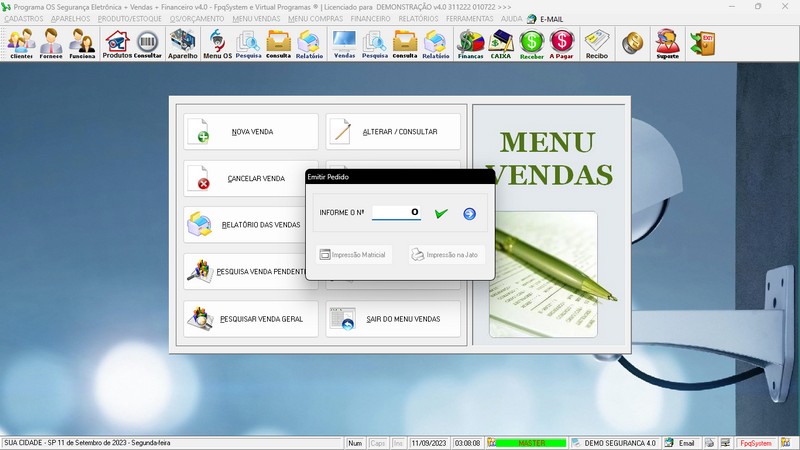This screenshot has width=800, height=450.
Task: Open the Produtos camera-house icon
Action: point(117,44)
